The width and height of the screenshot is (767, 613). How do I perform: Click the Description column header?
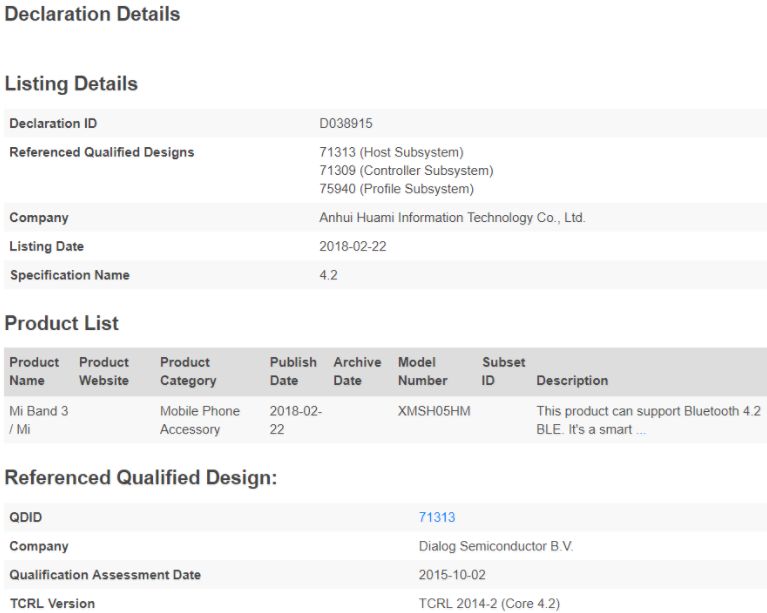pos(572,380)
